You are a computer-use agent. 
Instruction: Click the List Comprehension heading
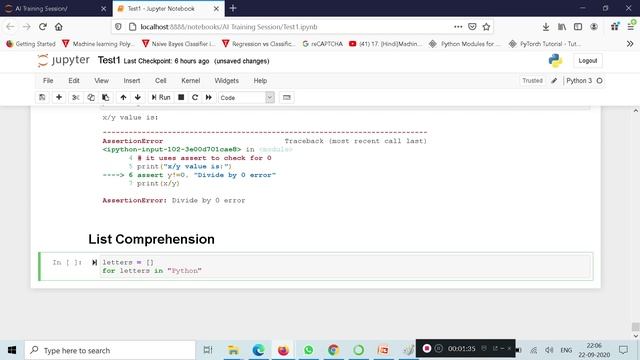tap(151, 239)
